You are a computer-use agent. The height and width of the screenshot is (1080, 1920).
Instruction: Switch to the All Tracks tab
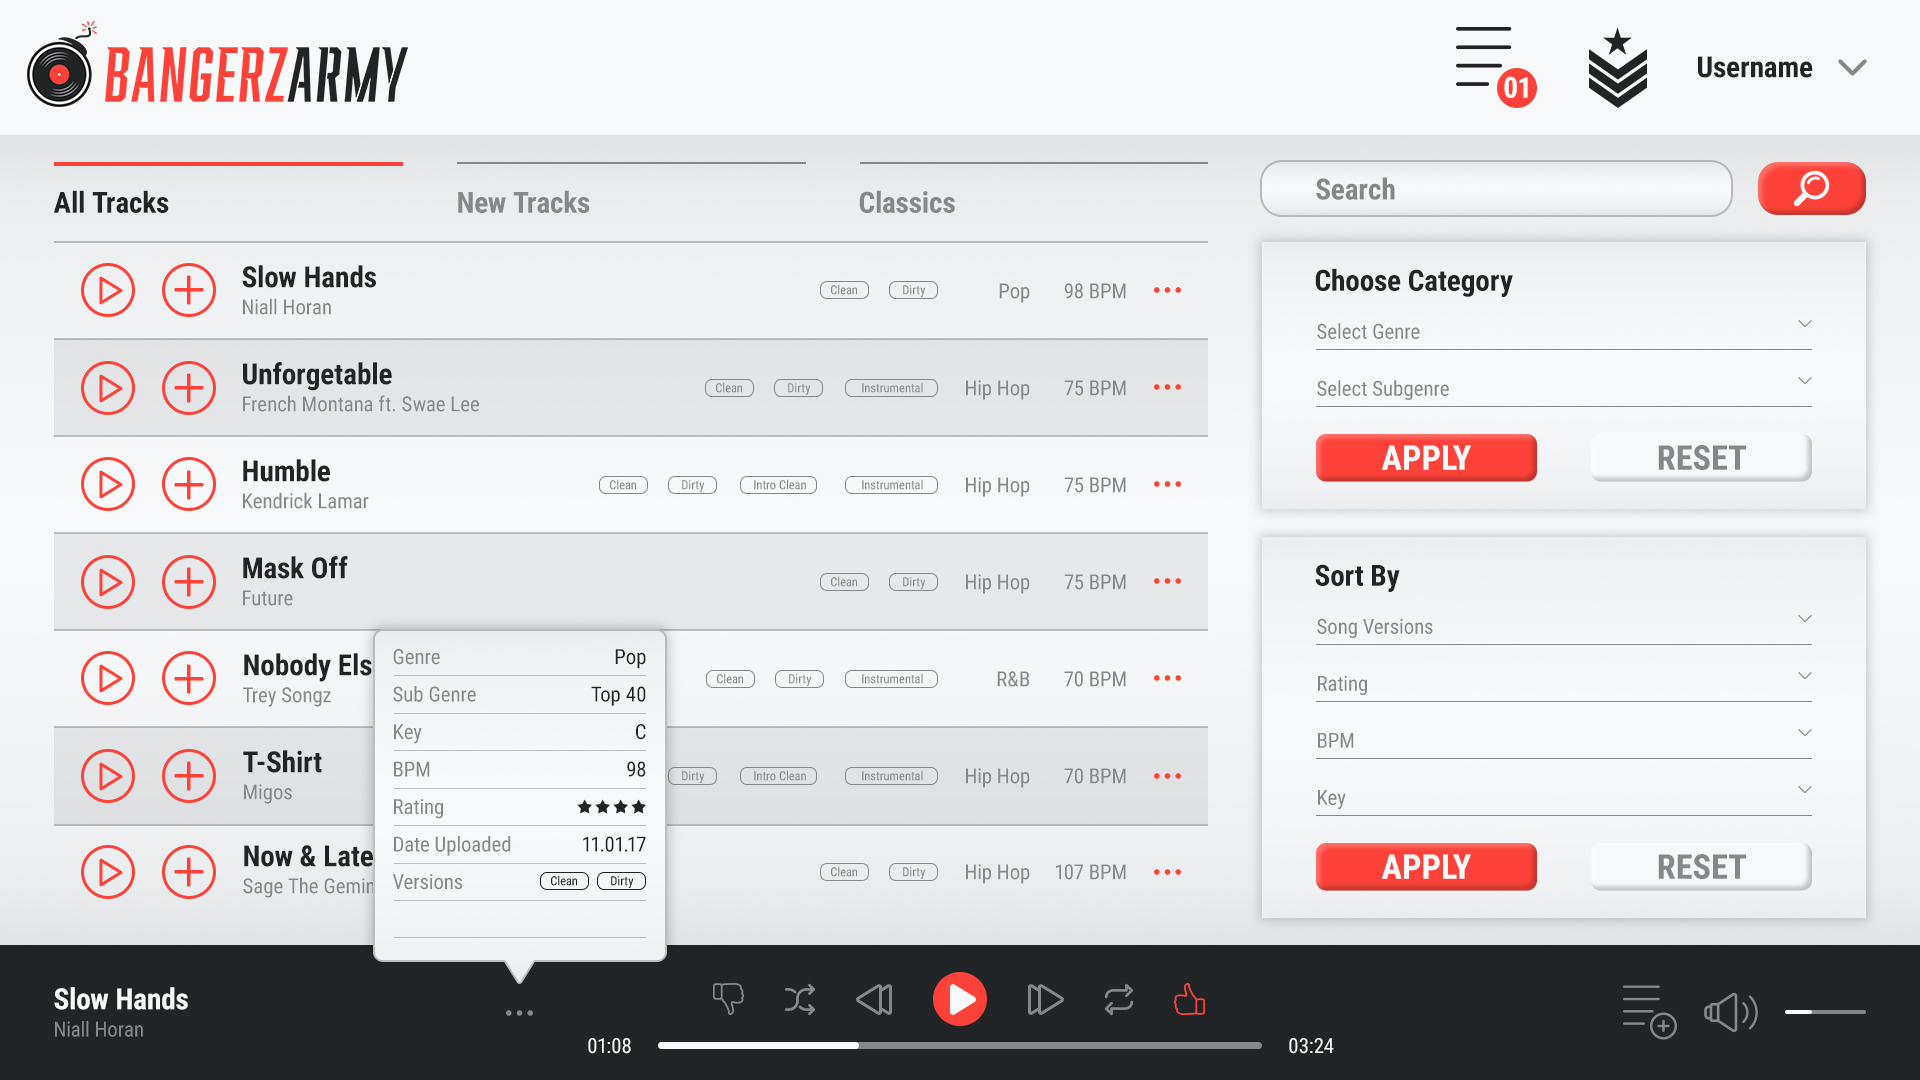(x=111, y=202)
